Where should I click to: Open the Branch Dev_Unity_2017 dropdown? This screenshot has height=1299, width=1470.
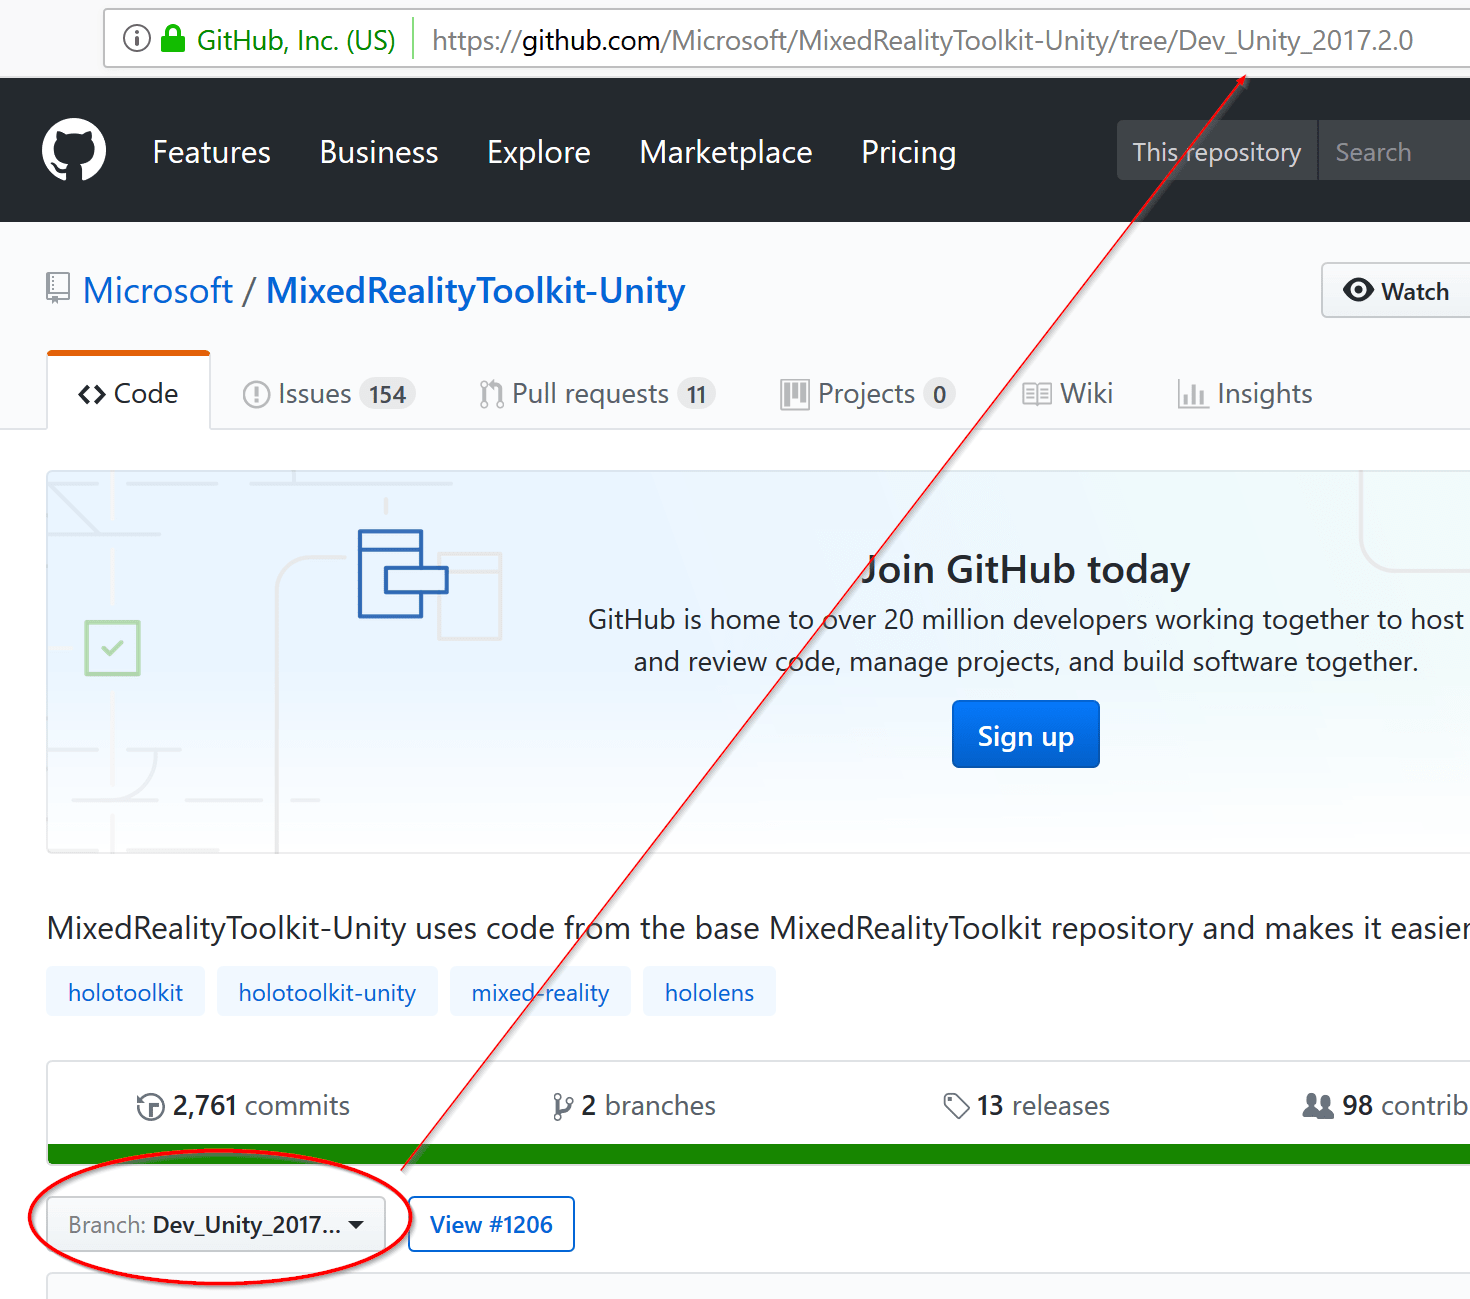click(x=216, y=1224)
